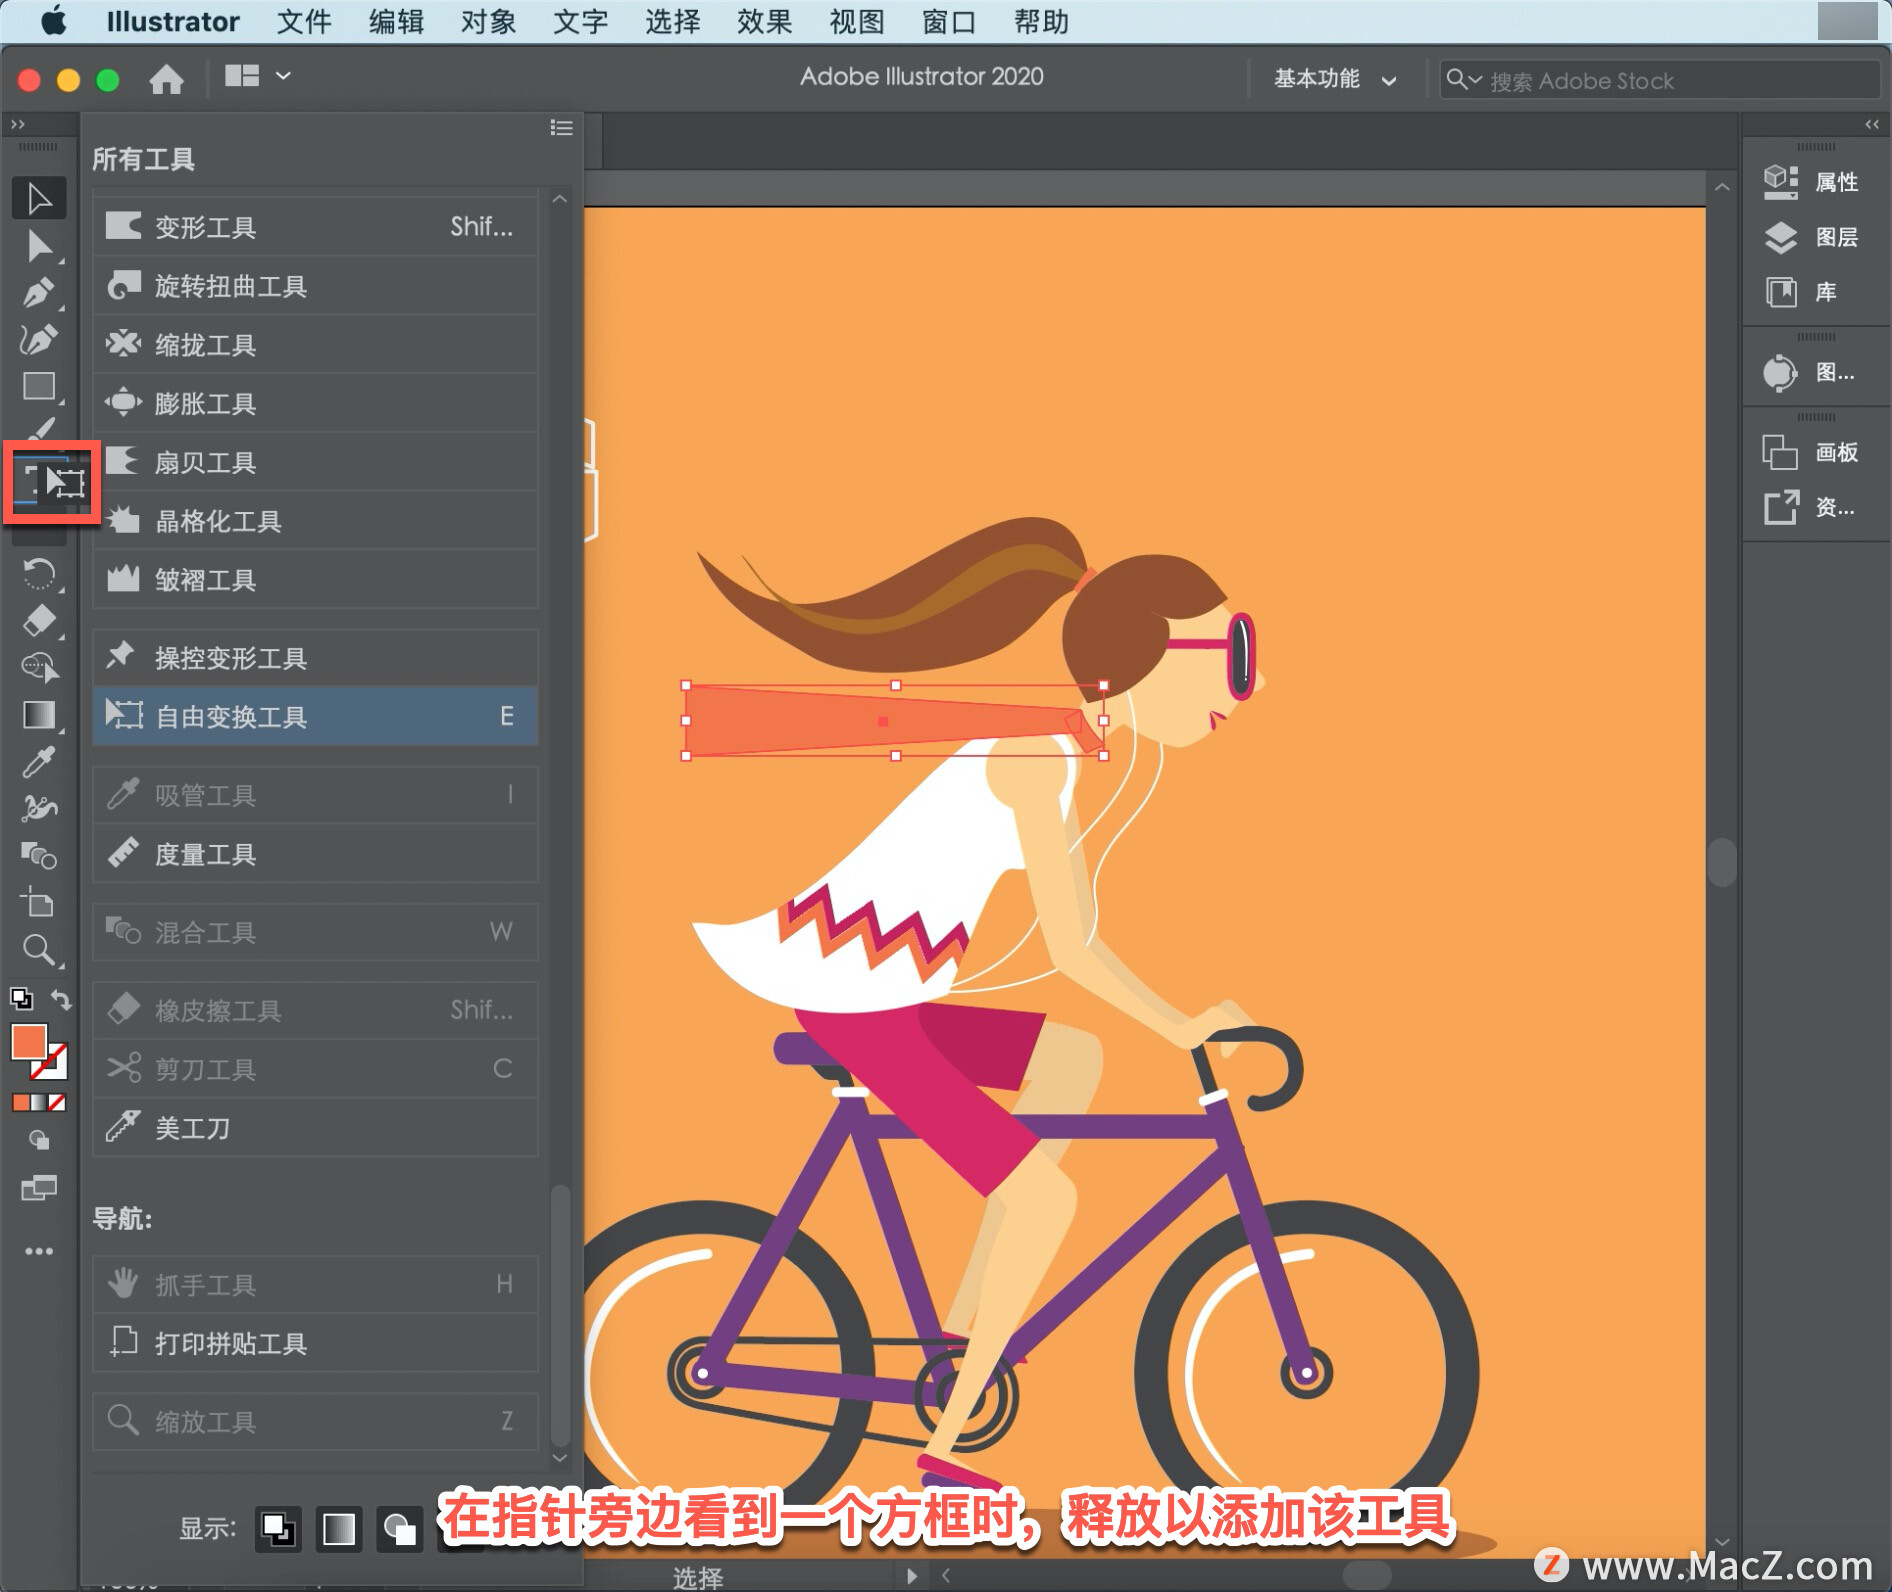This screenshot has width=1892, height=1592.
Task: Open the Image Trace panel icon
Action: (x=1781, y=373)
